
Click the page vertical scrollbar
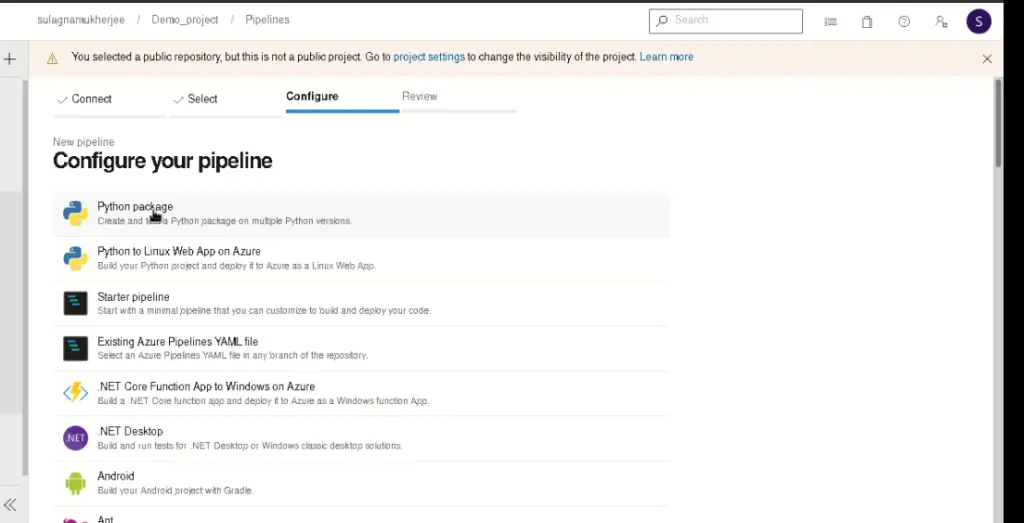click(998, 123)
